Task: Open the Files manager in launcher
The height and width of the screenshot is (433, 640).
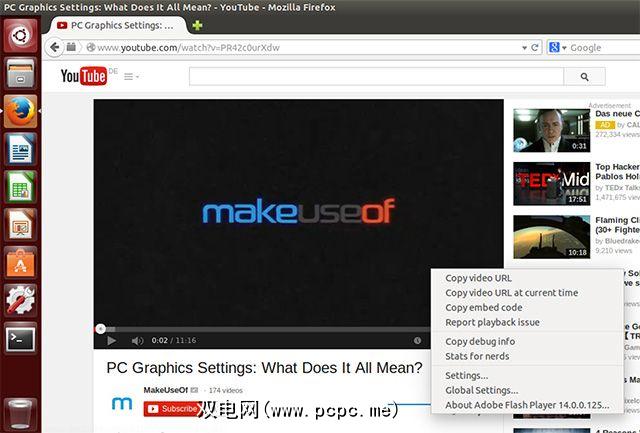Action: tap(20, 73)
